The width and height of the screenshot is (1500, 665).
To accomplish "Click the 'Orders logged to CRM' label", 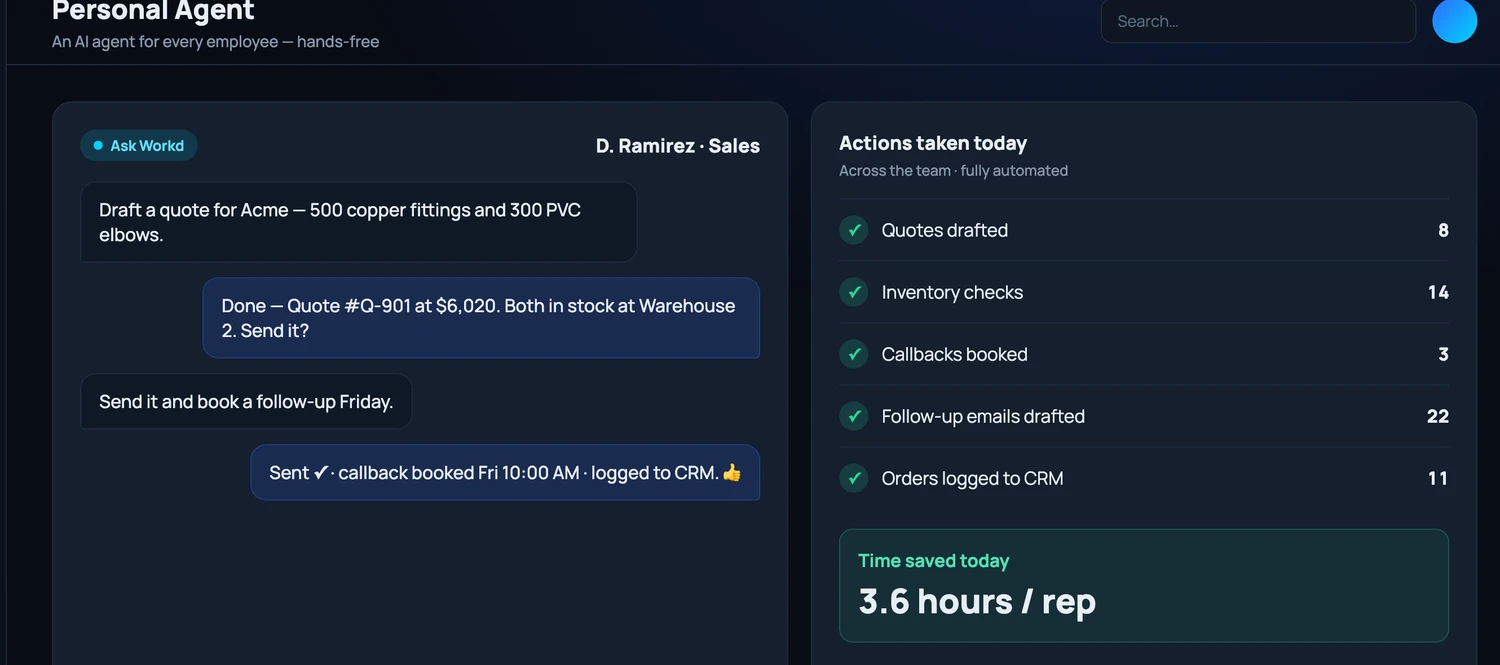I will tap(972, 478).
